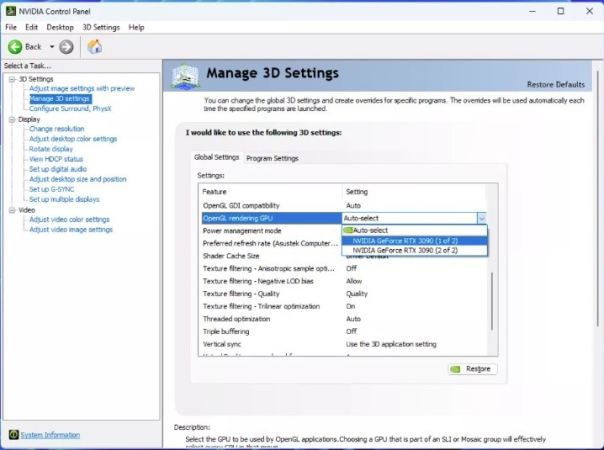Screen dimensions: 604x450
Task: Open Adjust desktop color settings
Action: click(x=73, y=139)
